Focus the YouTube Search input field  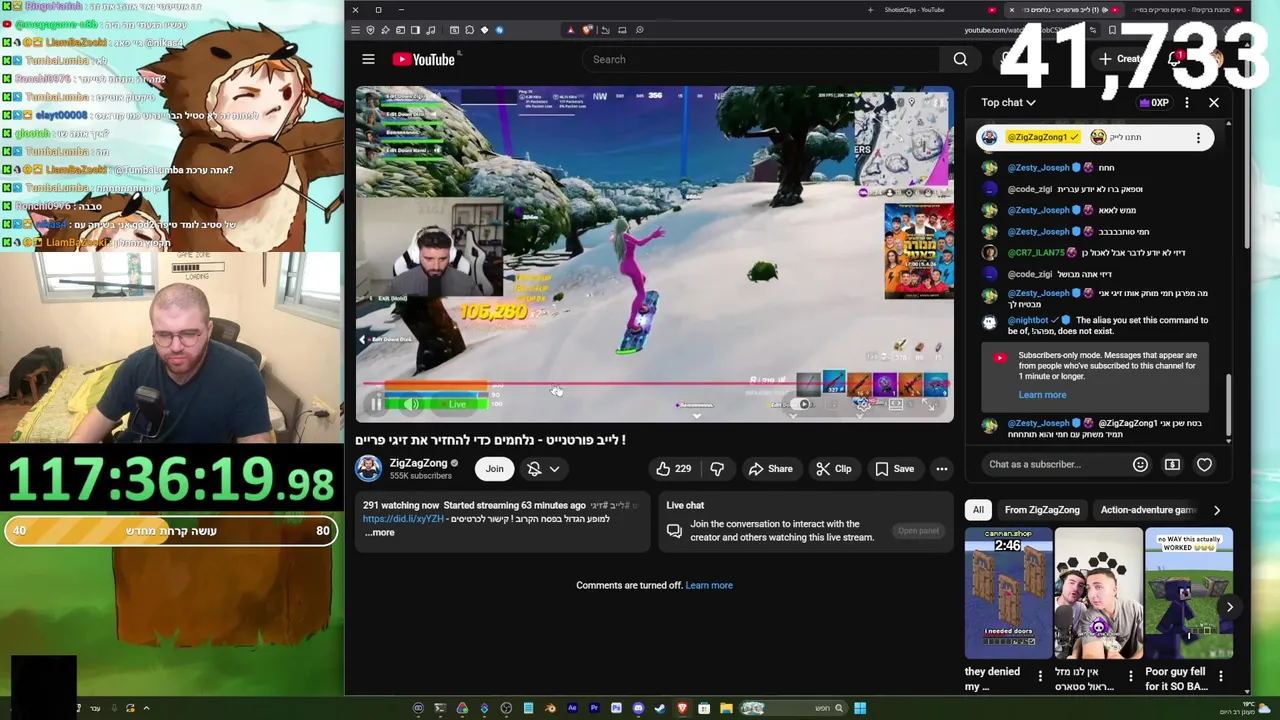tap(762, 59)
